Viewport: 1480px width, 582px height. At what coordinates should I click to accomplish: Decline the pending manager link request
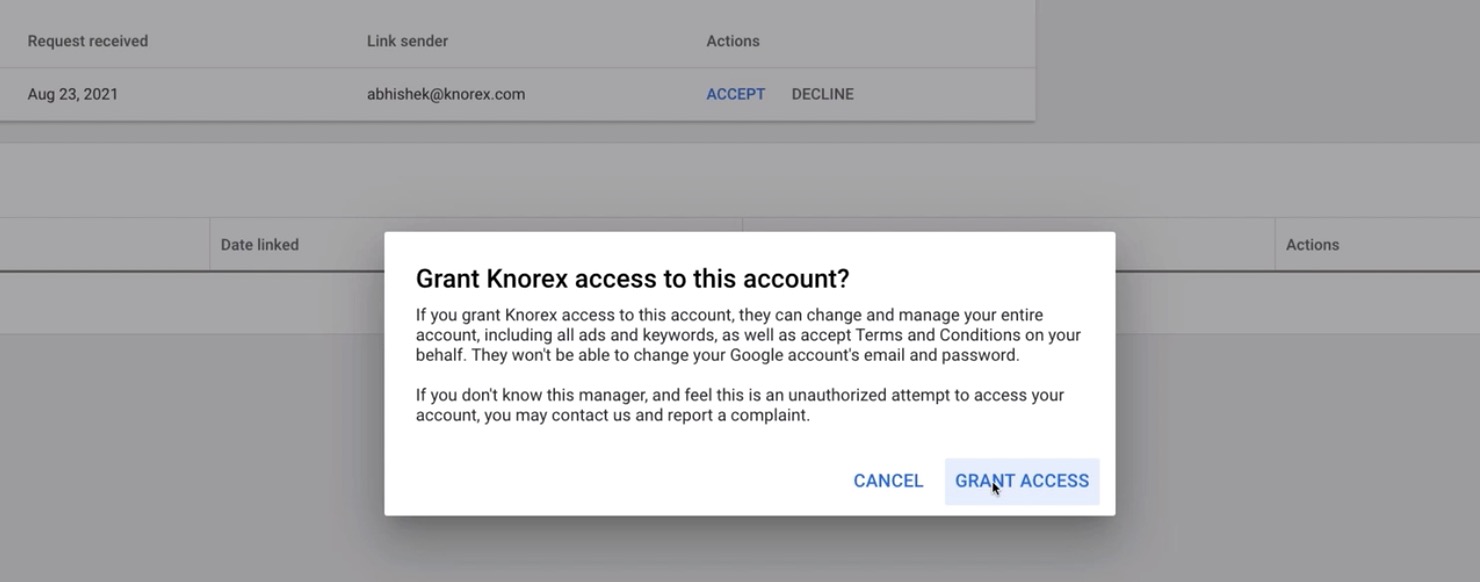tap(822, 94)
